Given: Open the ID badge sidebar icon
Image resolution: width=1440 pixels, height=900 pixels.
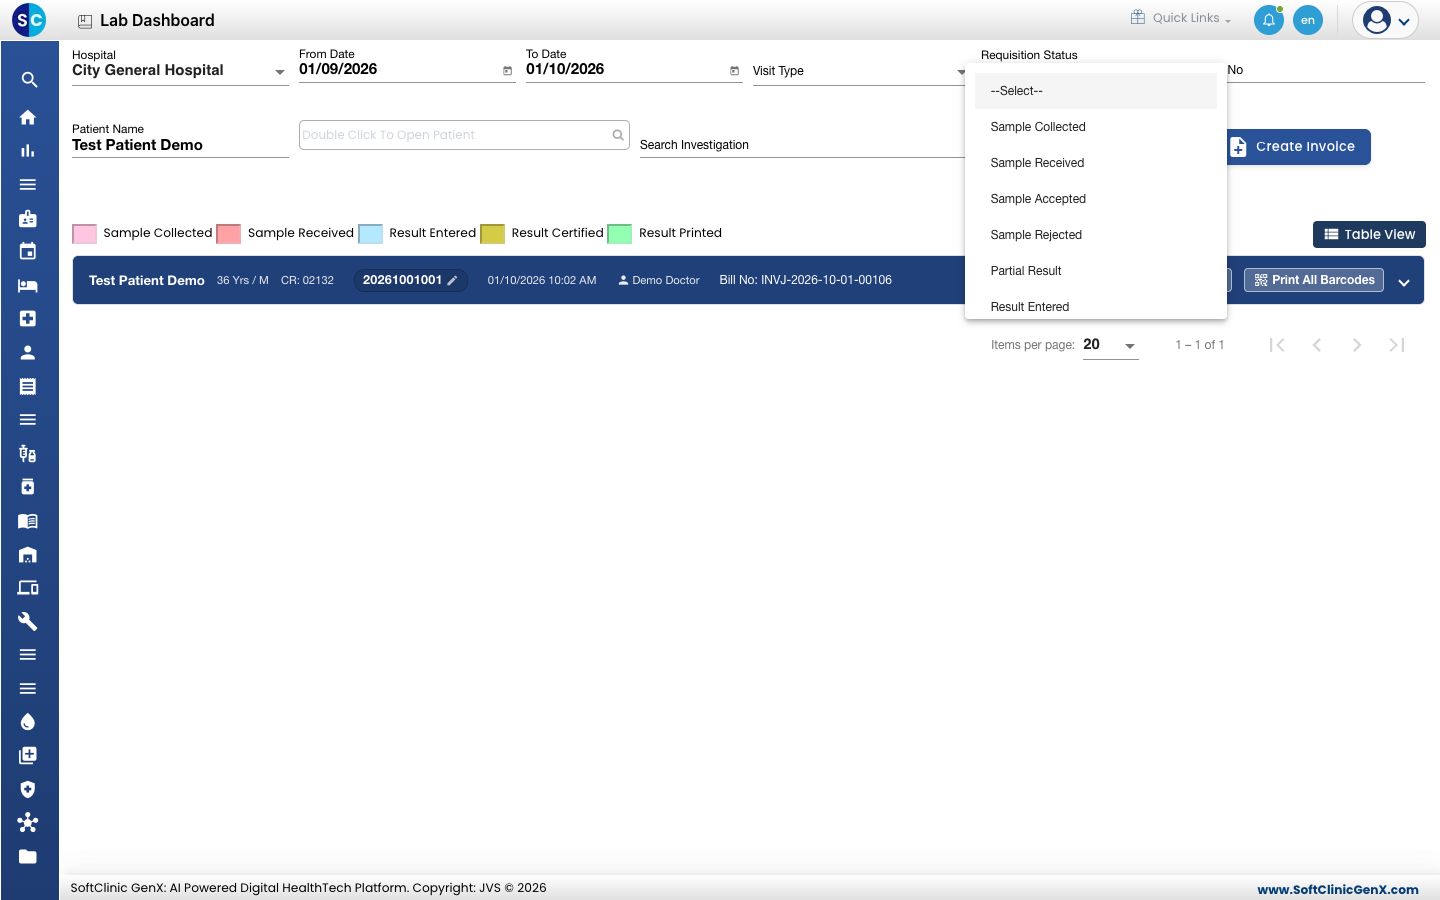Looking at the screenshot, I should click(x=28, y=218).
